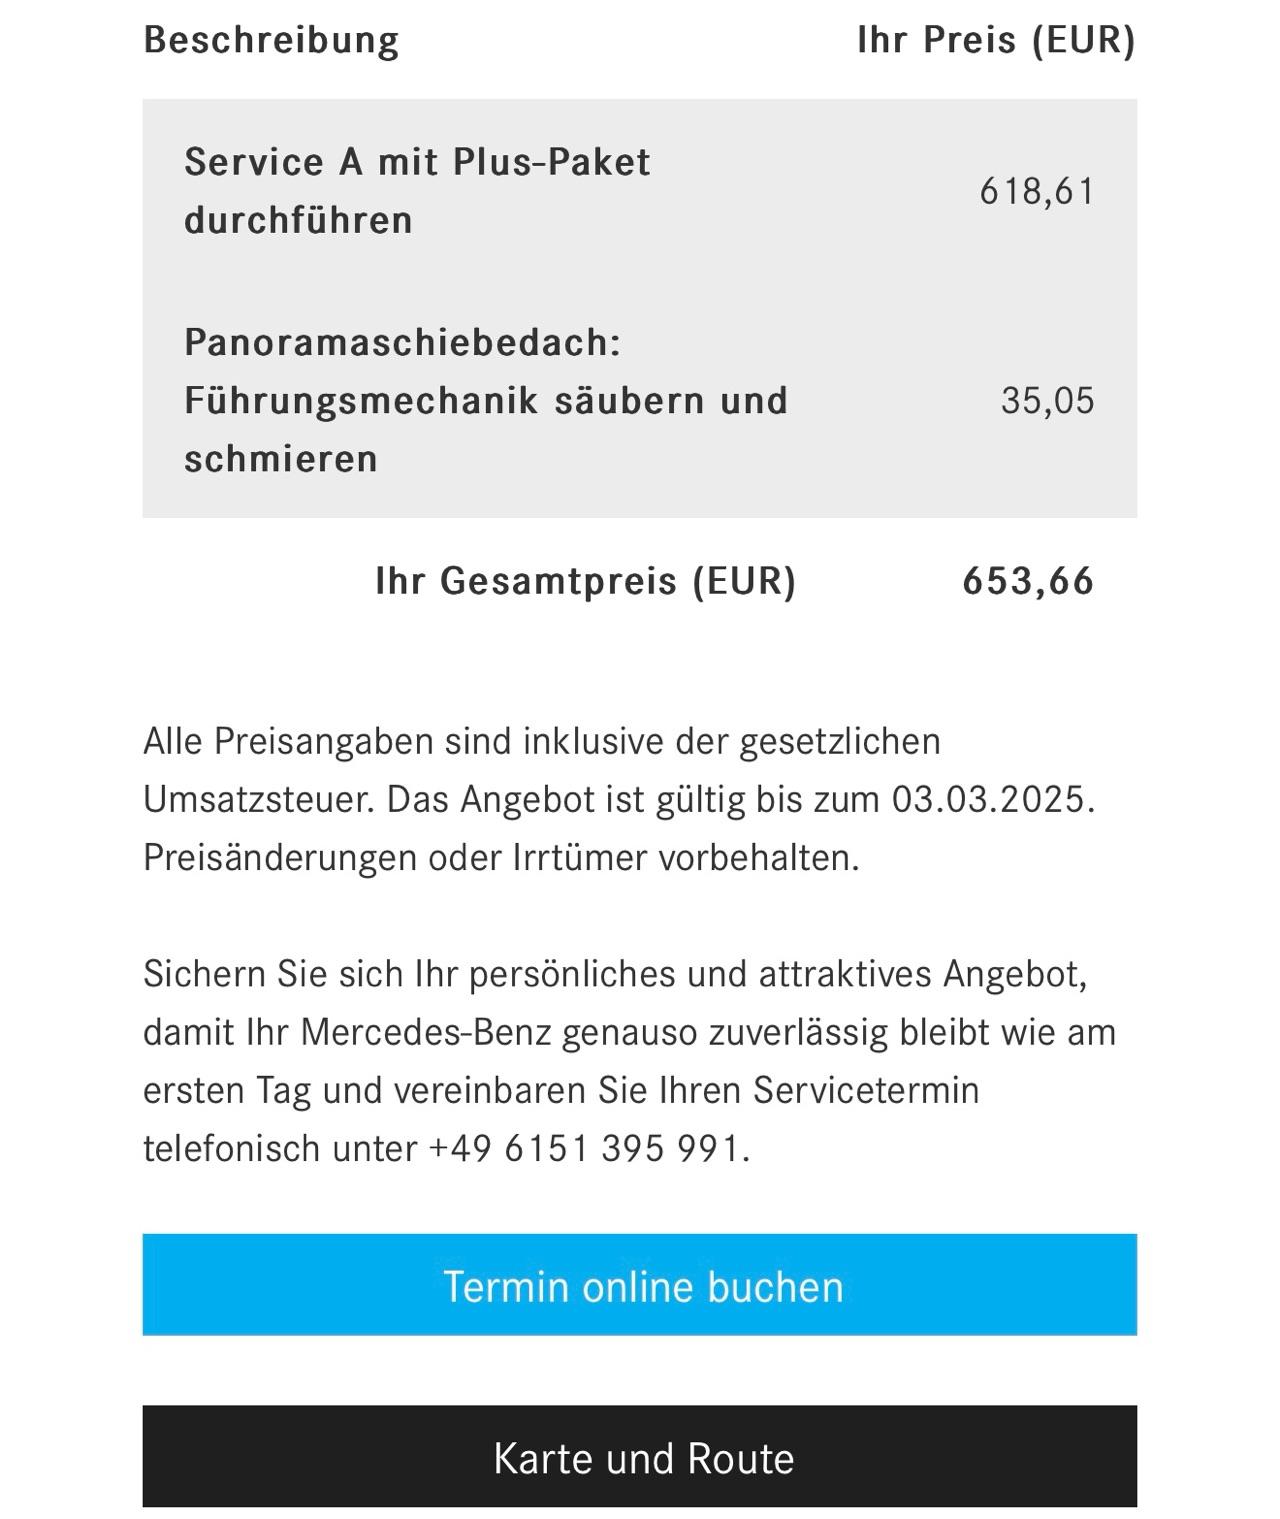Click the Termin online buchen button
The width and height of the screenshot is (1280, 1519).
pyautogui.click(x=640, y=1285)
